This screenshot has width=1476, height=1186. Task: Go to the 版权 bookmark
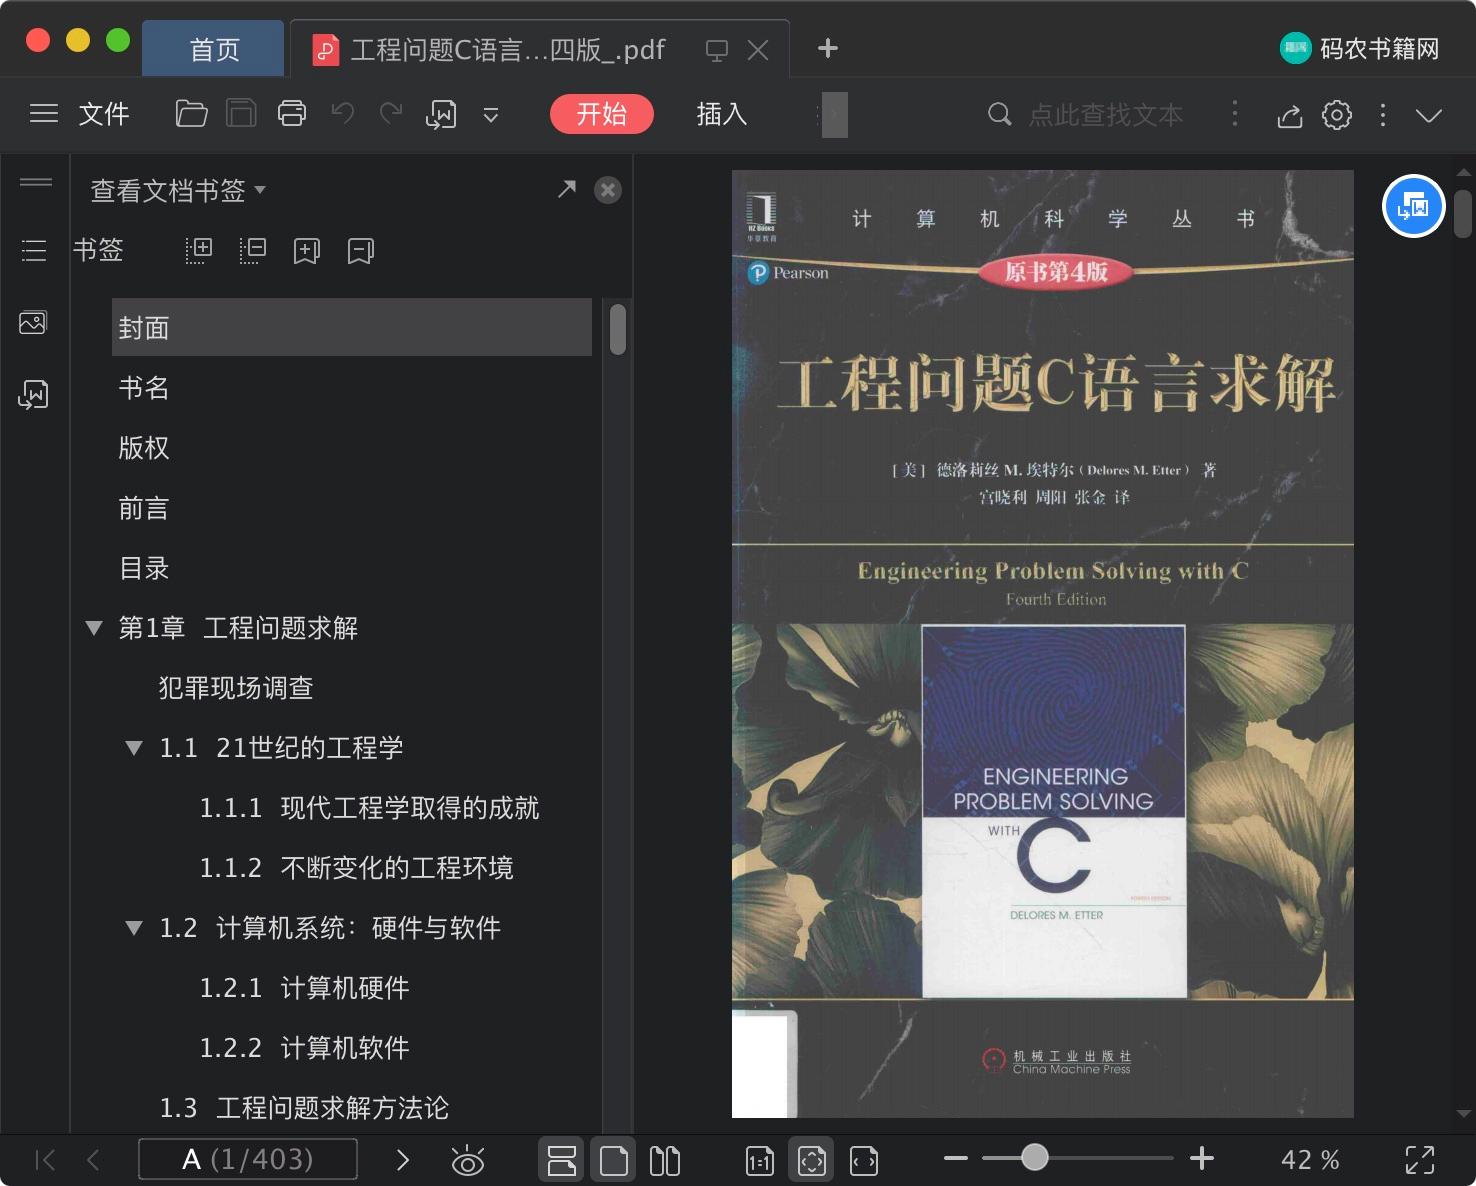(143, 448)
